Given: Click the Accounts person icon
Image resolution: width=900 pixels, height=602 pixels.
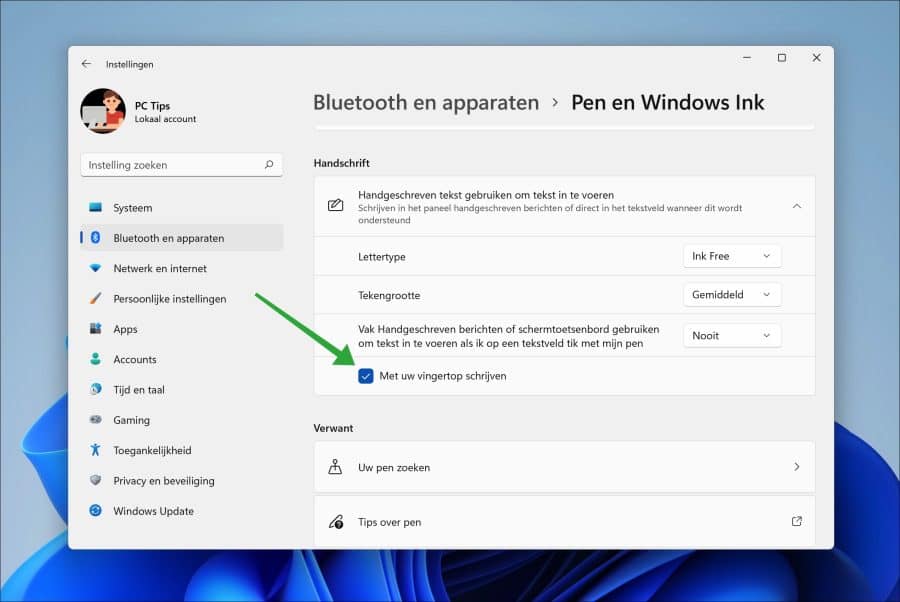Looking at the screenshot, I should [x=95, y=359].
